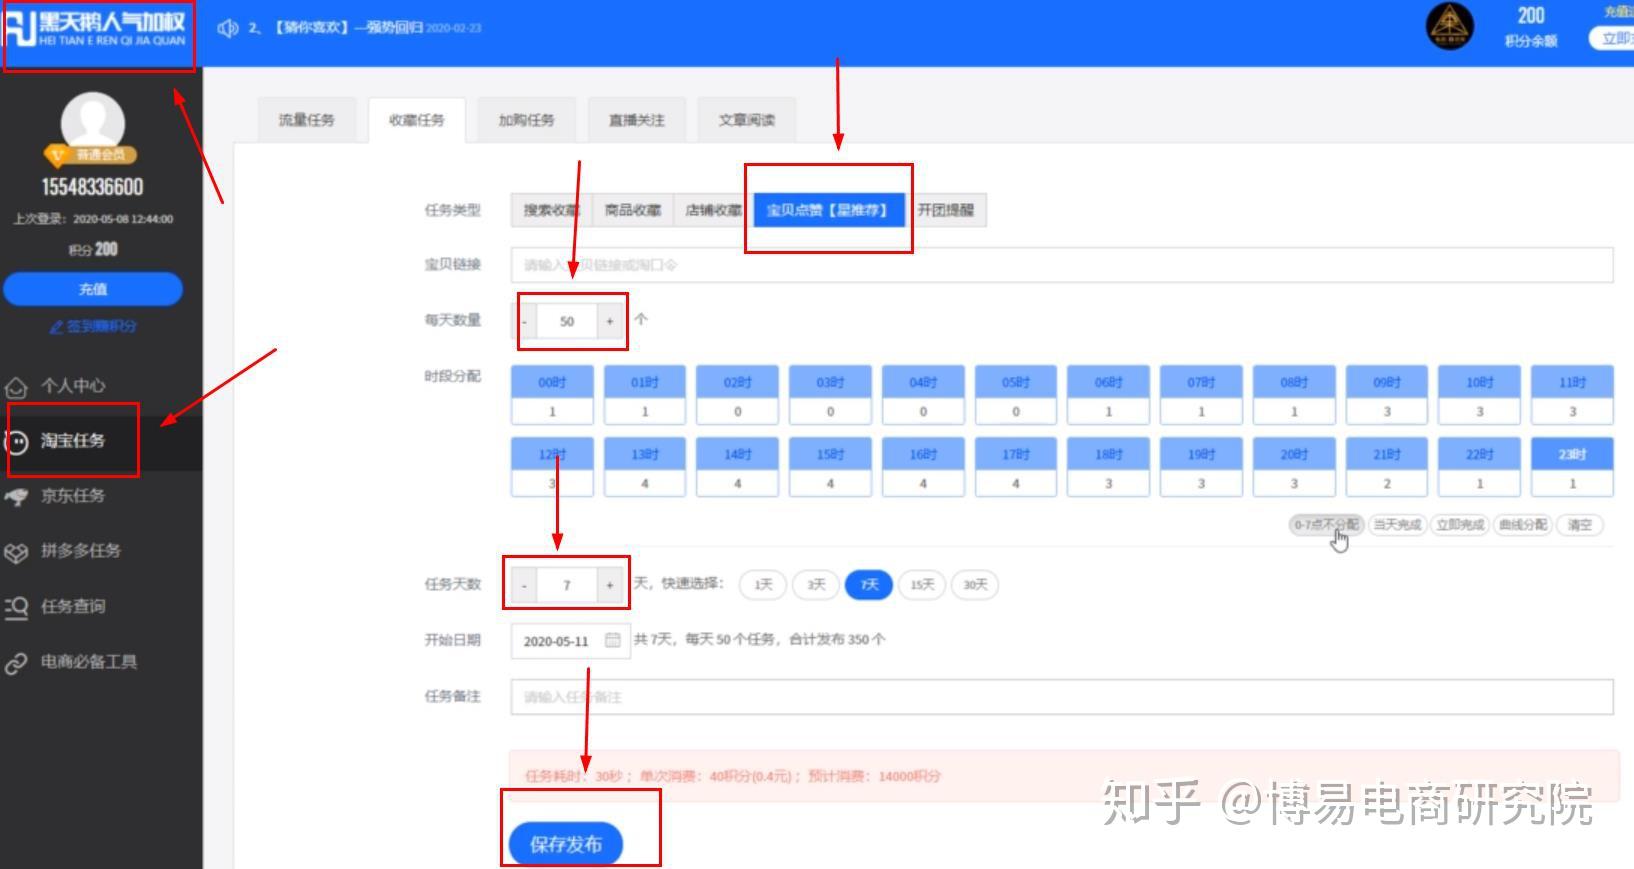Click the 电商必备工具 link icon
Screen dimensions: 1634x869
(x=16, y=663)
